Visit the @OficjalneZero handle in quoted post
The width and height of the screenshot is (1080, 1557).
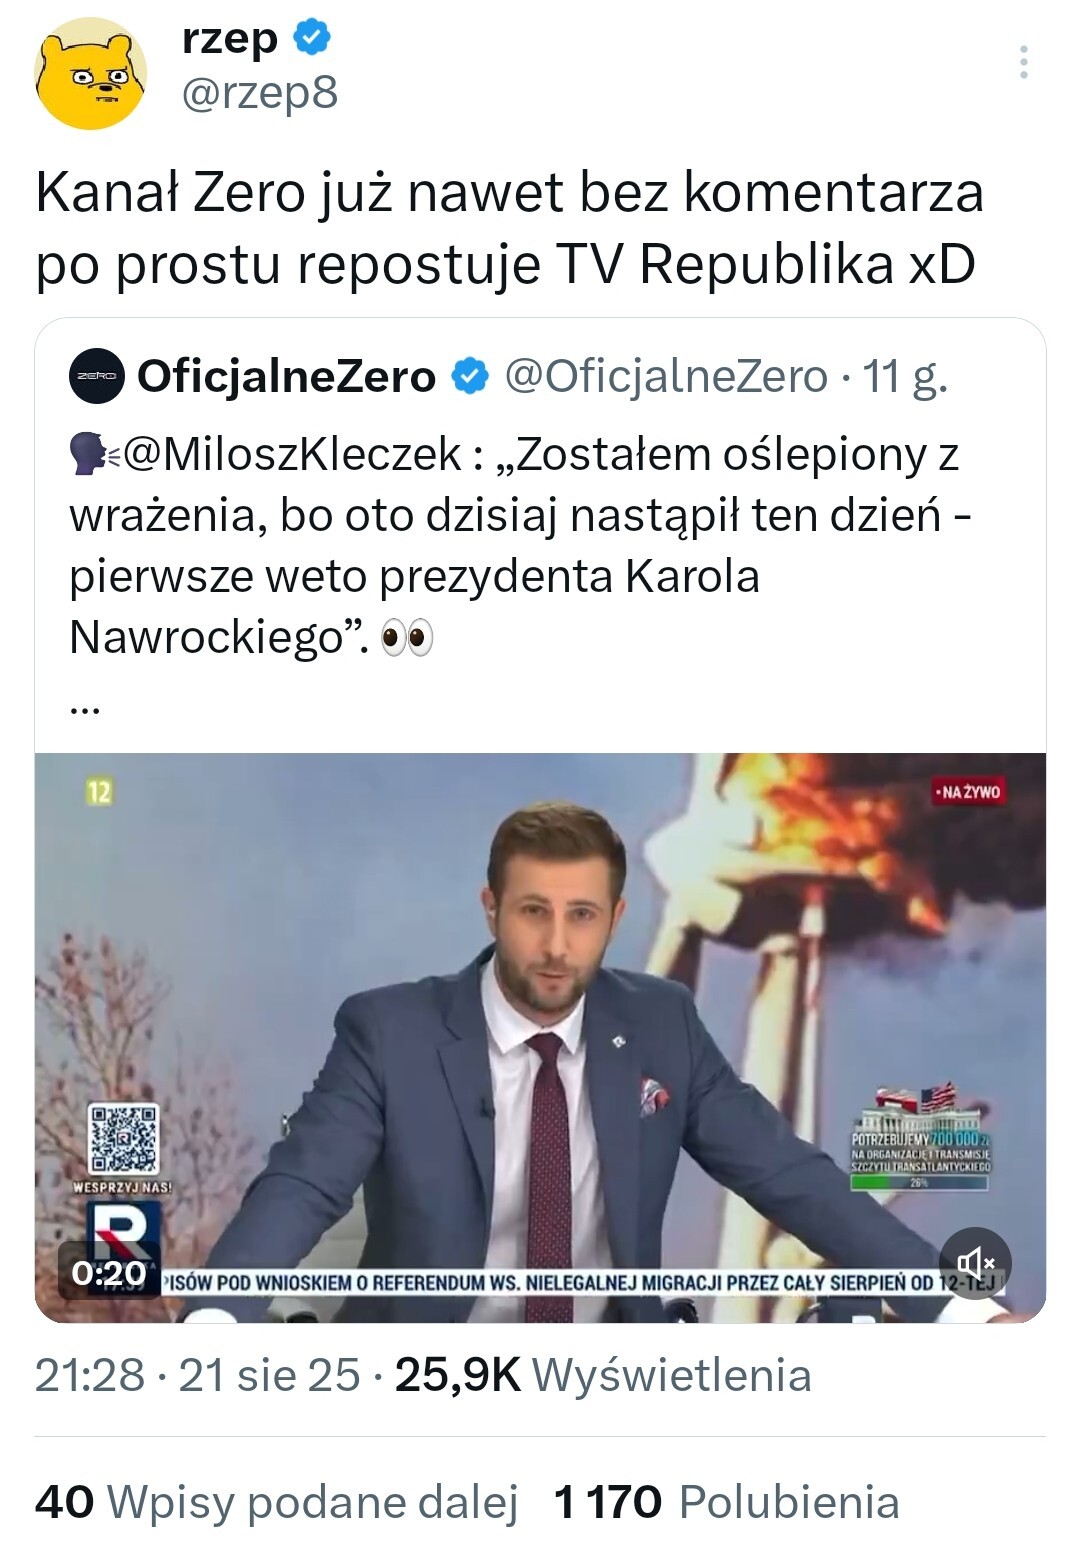coord(666,377)
